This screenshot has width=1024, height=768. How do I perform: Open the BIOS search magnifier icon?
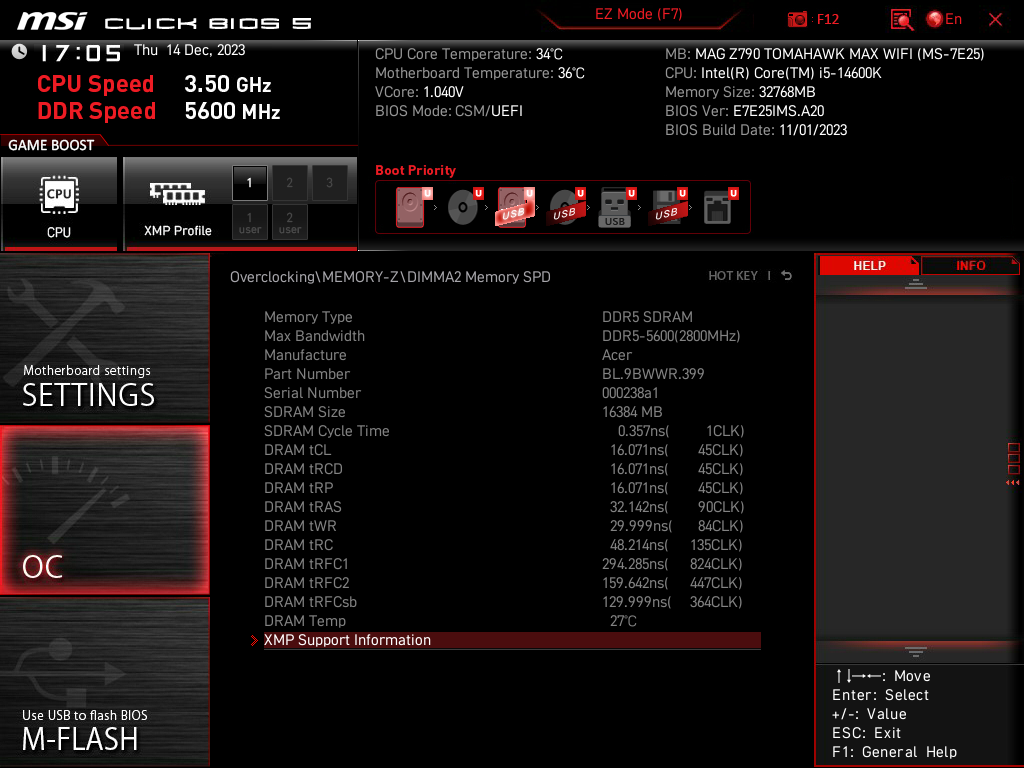coord(901,20)
